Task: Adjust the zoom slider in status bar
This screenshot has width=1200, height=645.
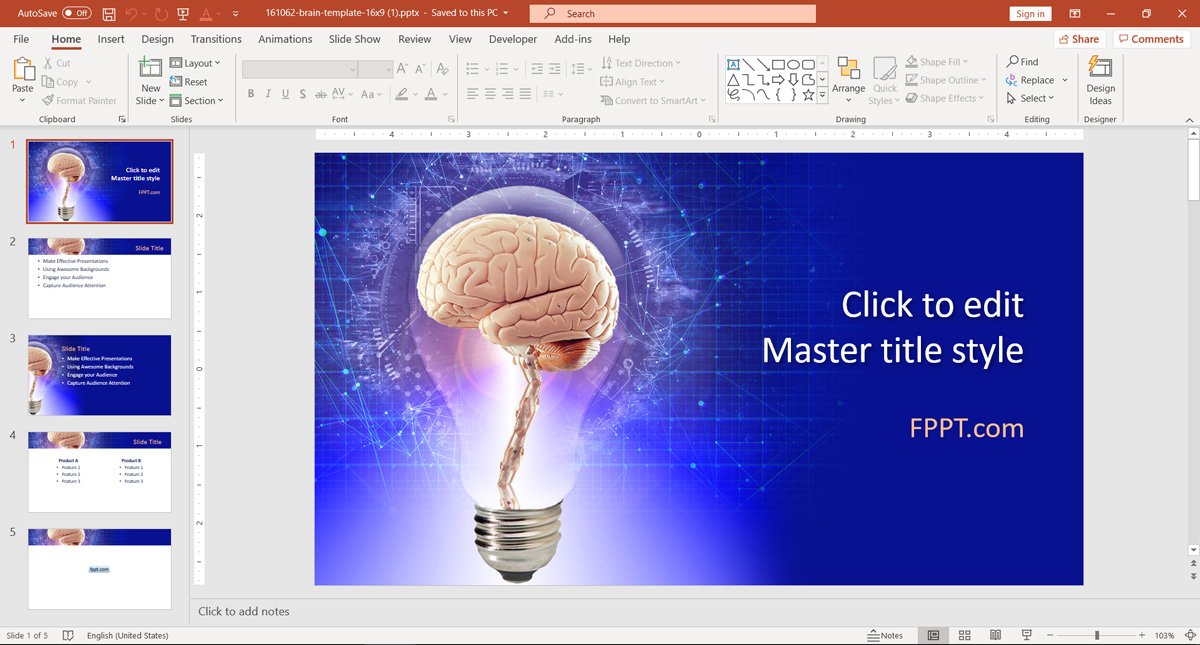Action: pos(1097,635)
